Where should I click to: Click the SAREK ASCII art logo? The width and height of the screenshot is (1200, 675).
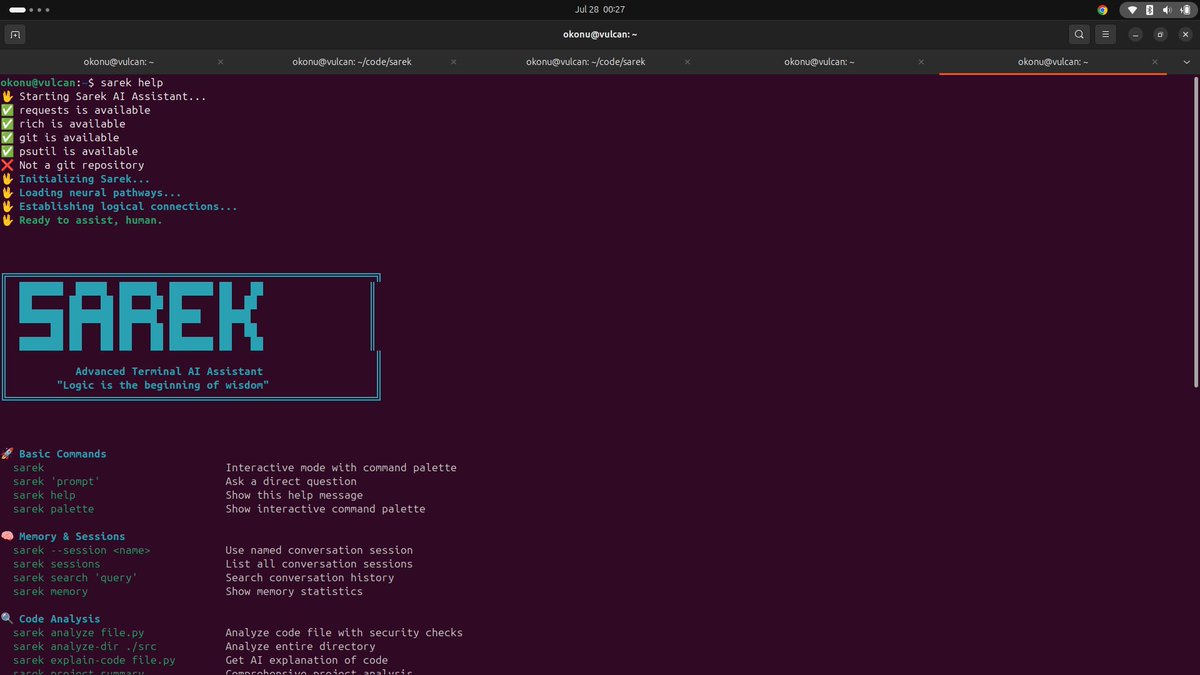click(141, 316)
